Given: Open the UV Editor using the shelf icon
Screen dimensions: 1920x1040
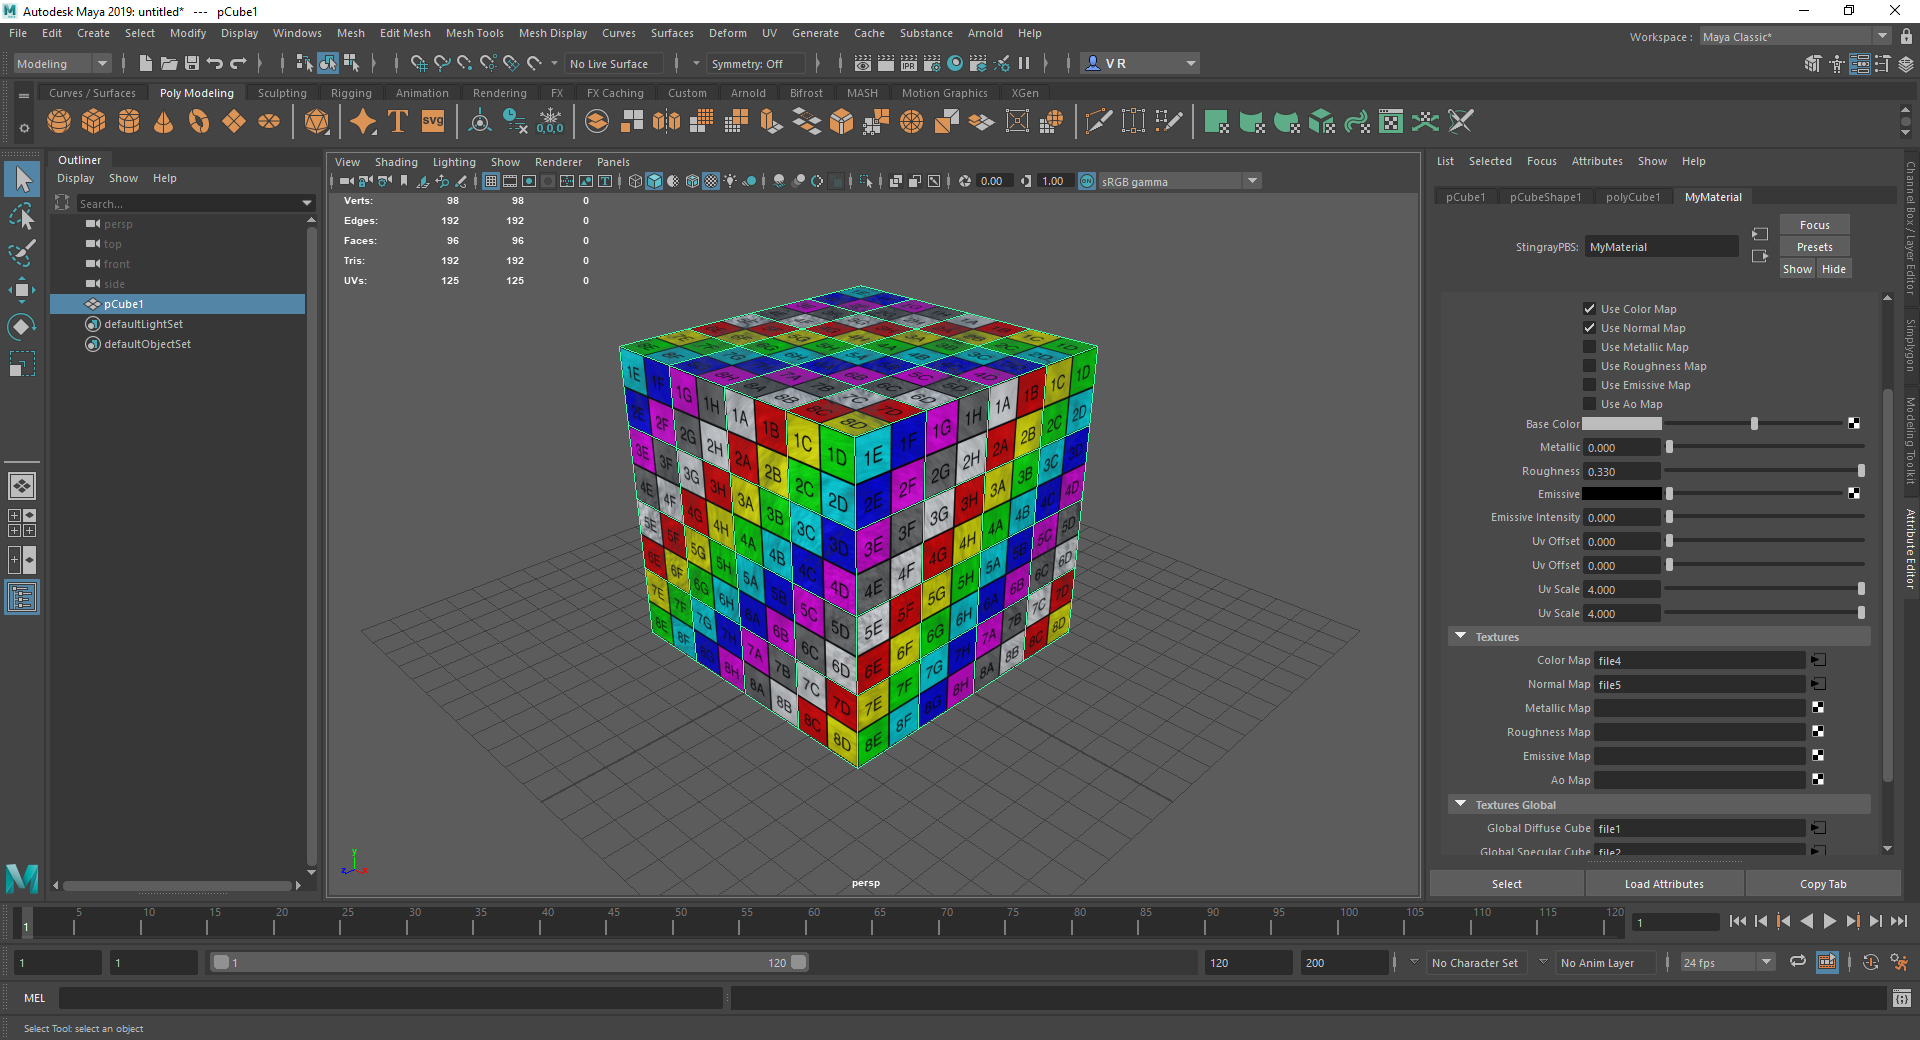Looking at the screenshot, I should point(1390,121).
